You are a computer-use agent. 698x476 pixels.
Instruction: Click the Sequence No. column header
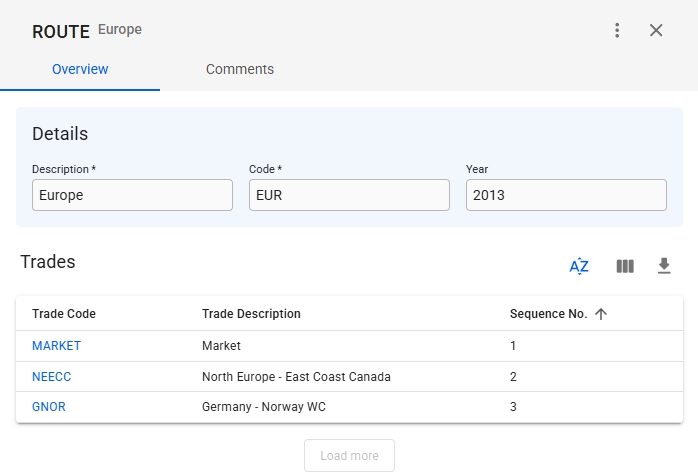click(x=548, y=314)
